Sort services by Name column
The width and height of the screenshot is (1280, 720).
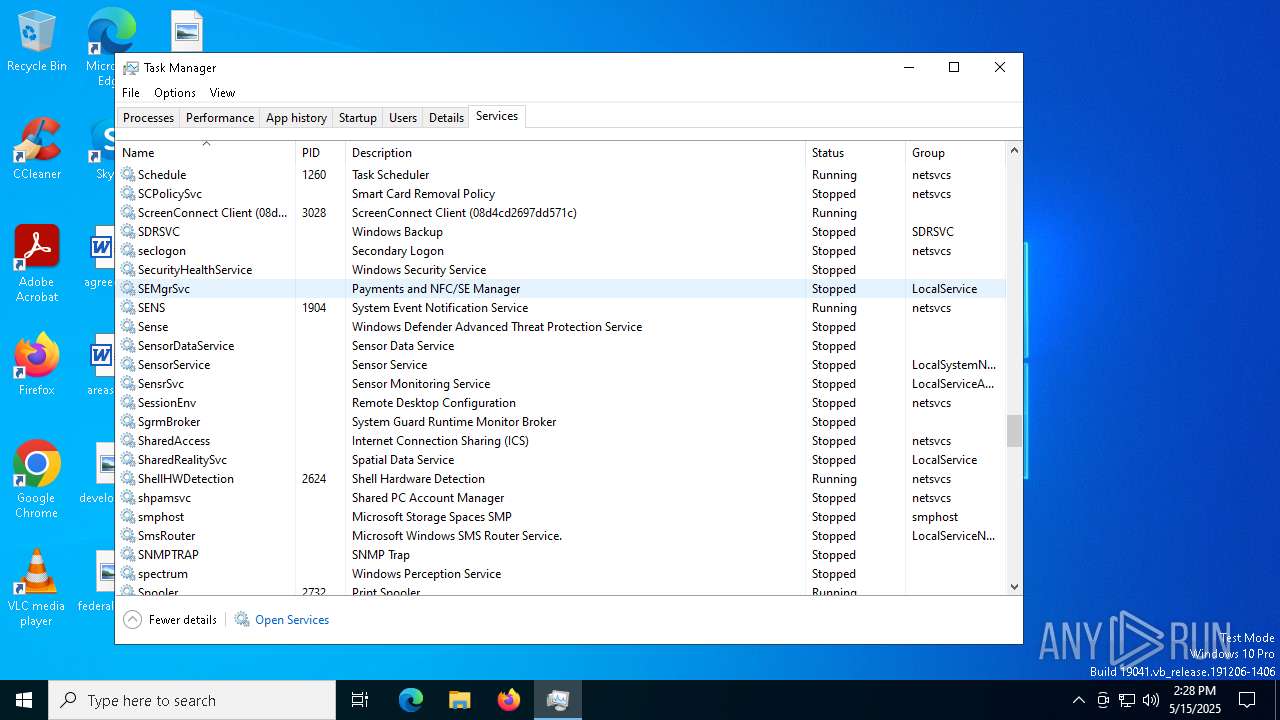tap(206, 152)
